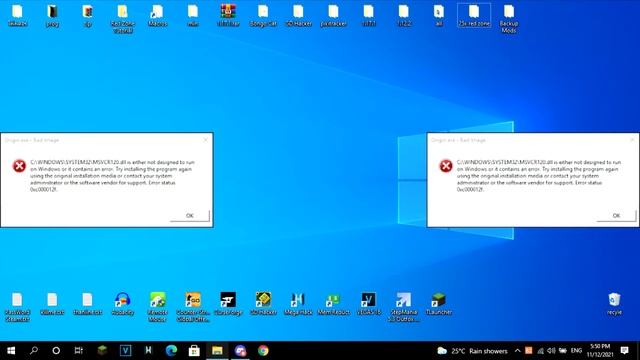Open taskbar Search magnifier
640x360 pixels.
click(x=34, y=351)
